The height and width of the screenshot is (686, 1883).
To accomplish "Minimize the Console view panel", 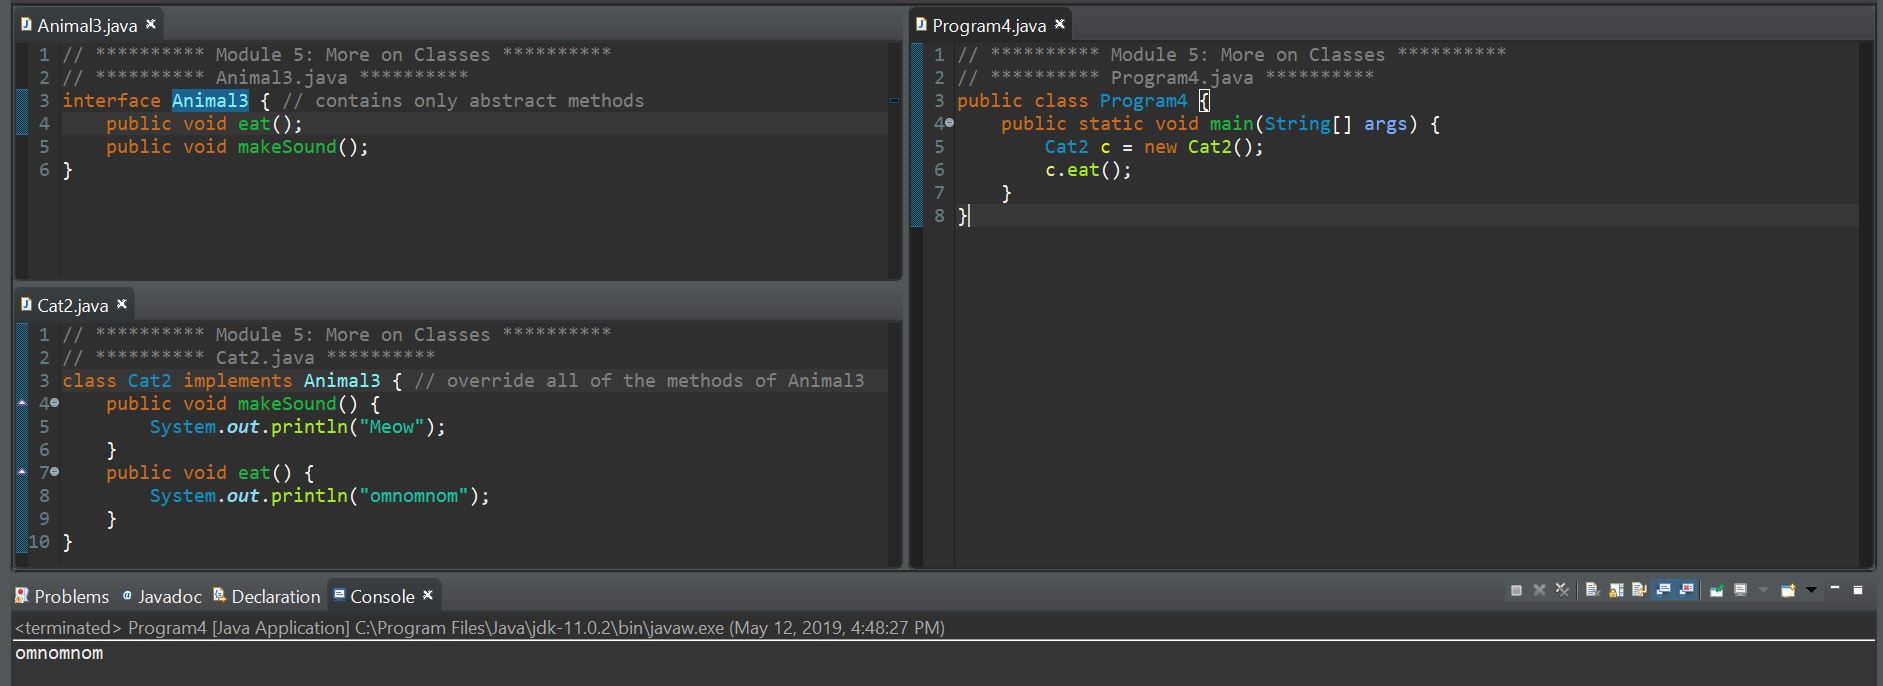I will pyautogui.click(x=1835, y=589).
